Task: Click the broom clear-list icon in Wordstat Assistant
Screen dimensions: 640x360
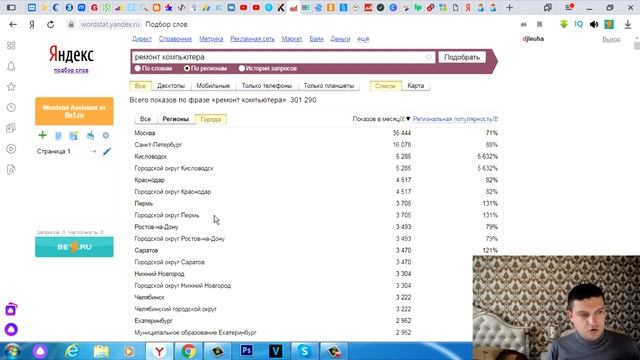Action: pos(90,135)
